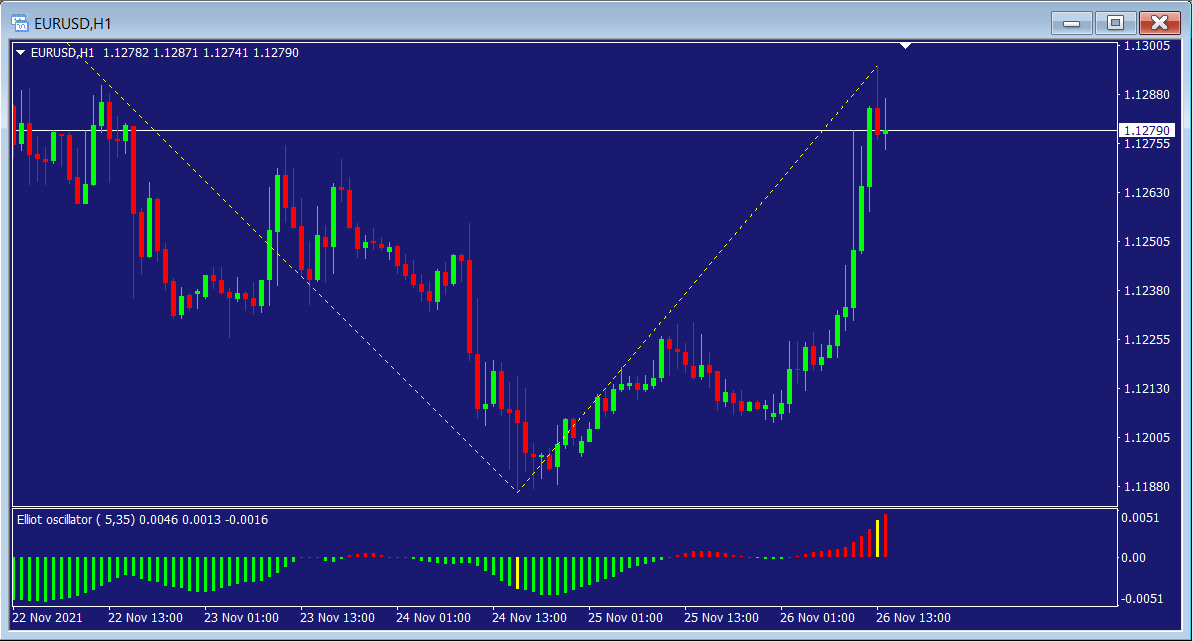Click the 24 Nov 13:00 time axis label
This screenshot has width=1193, height=642.
point(529,618)
